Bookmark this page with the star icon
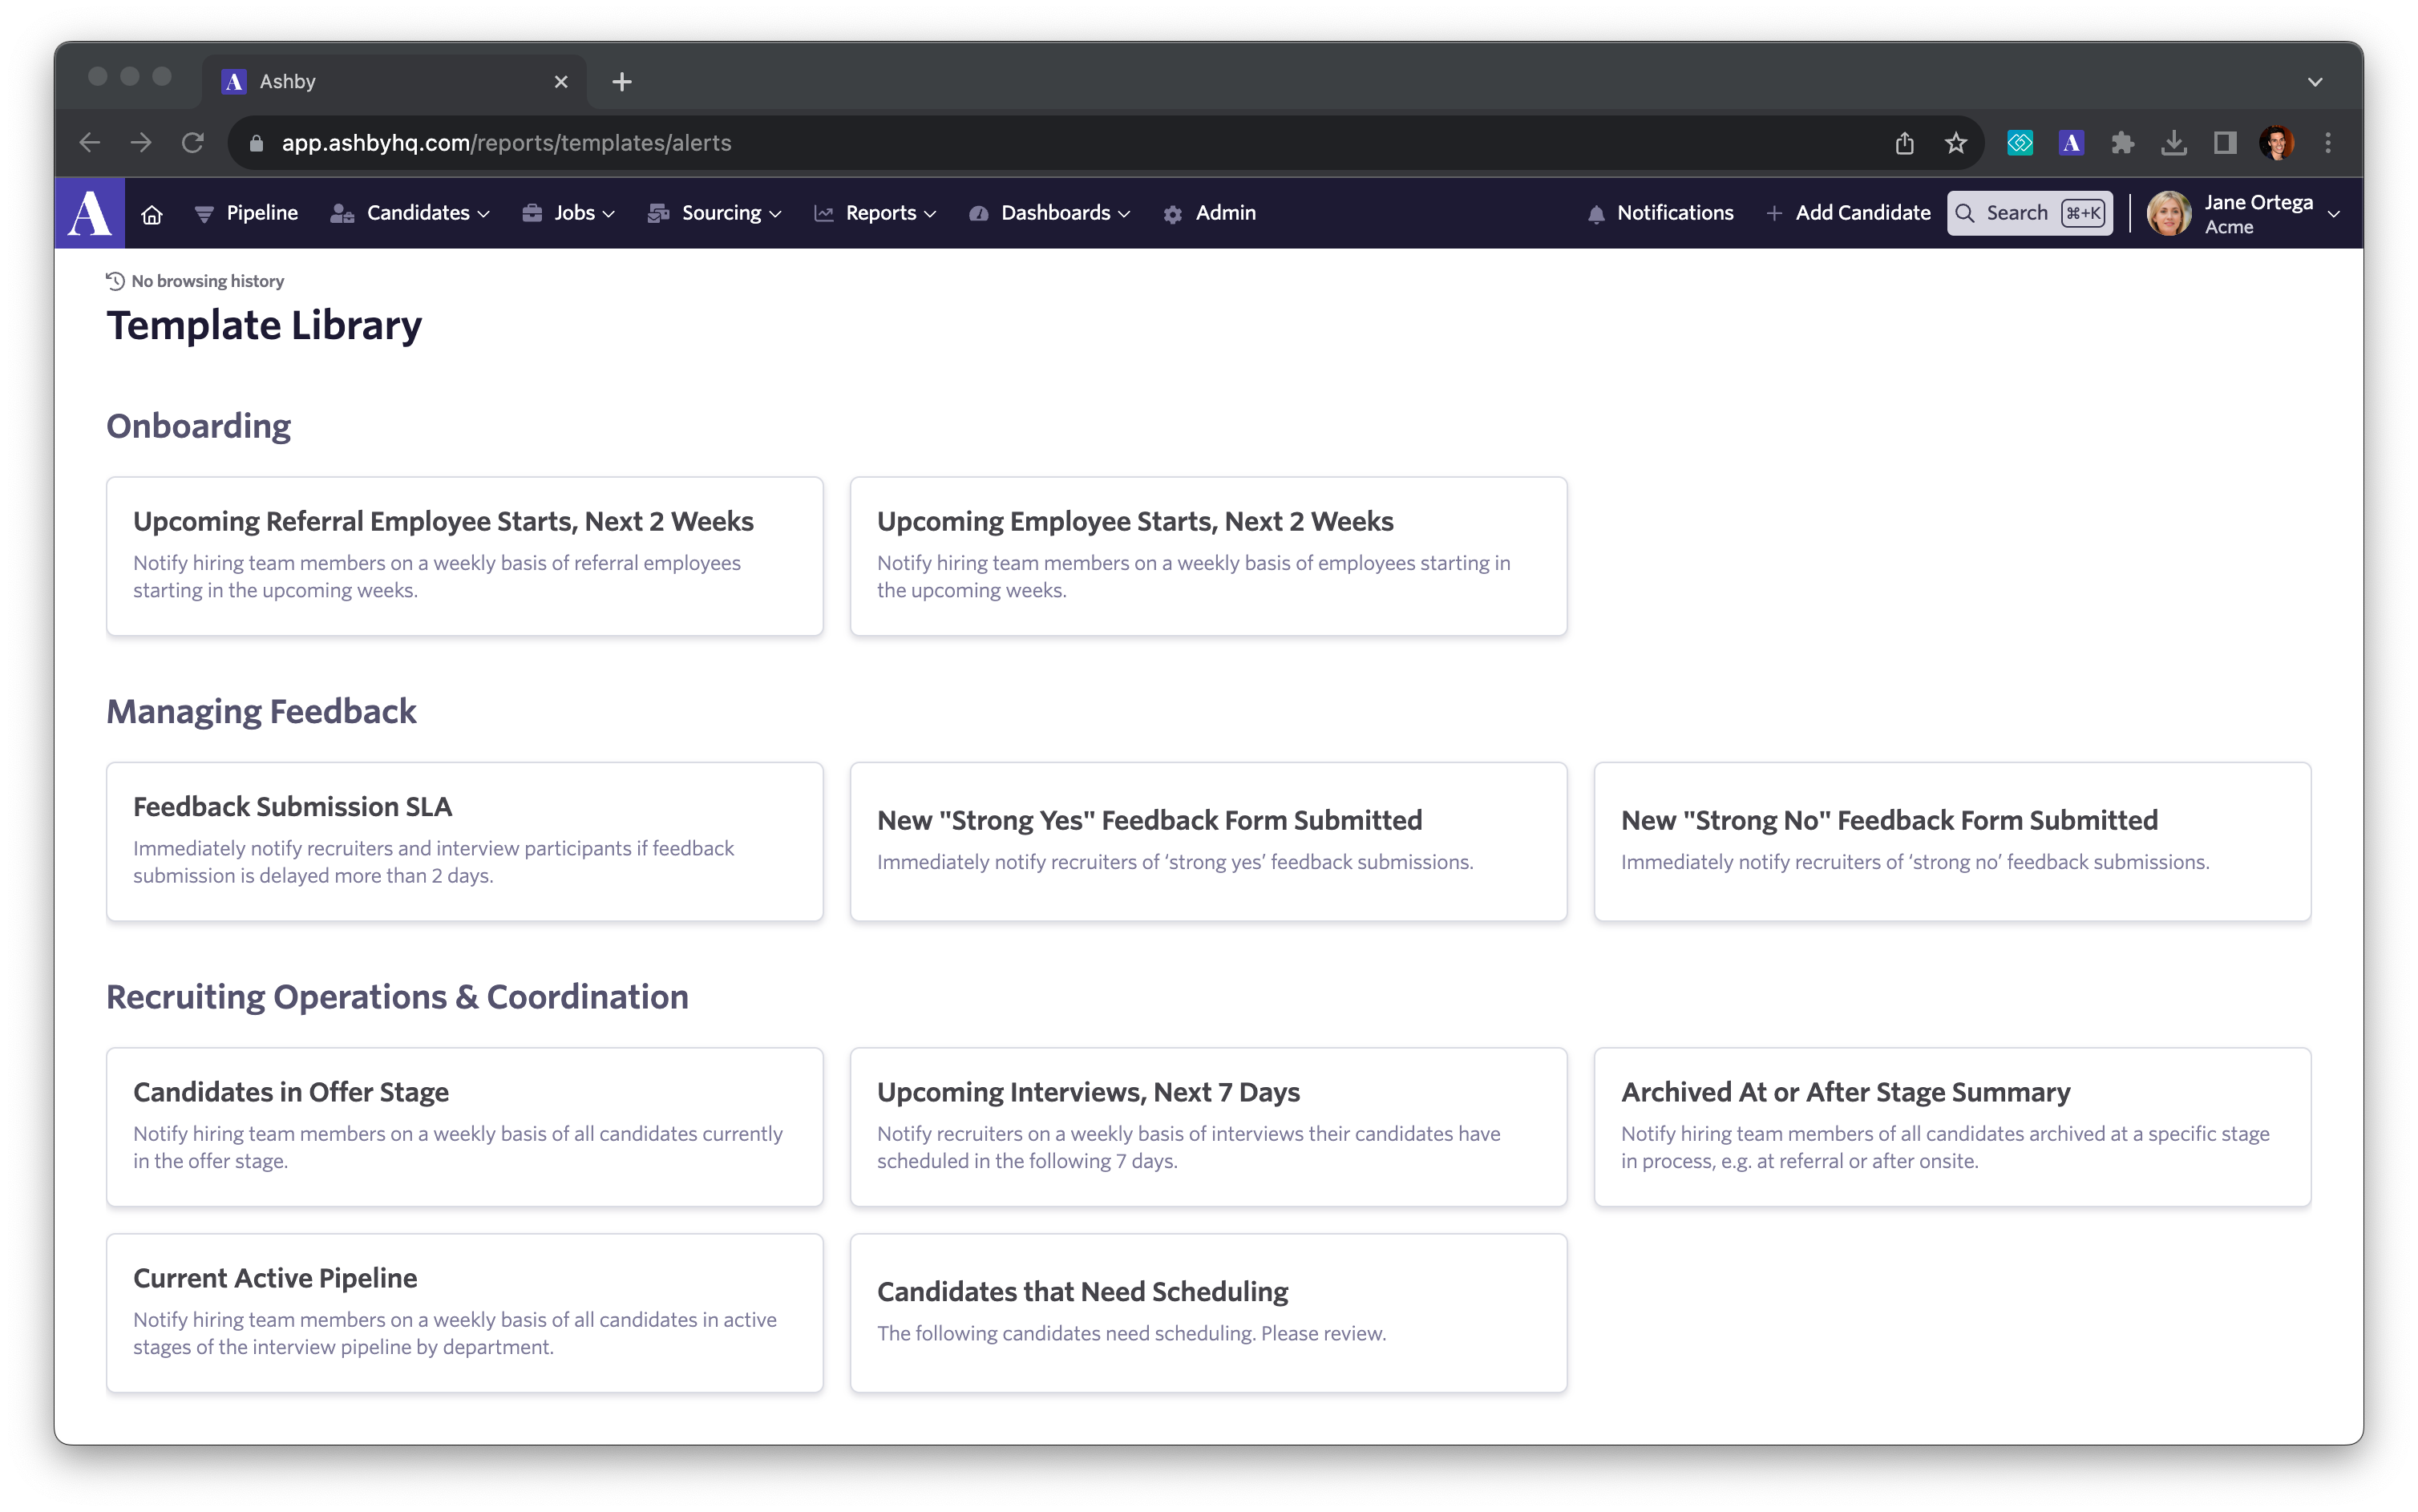 pos(1956,143)
